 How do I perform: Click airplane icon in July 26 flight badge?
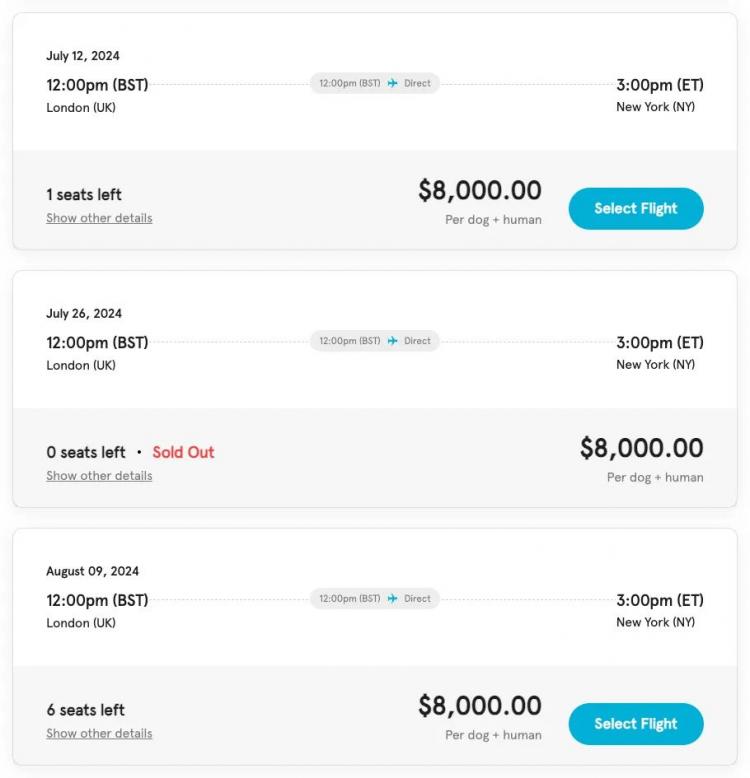tap(392, 341)
